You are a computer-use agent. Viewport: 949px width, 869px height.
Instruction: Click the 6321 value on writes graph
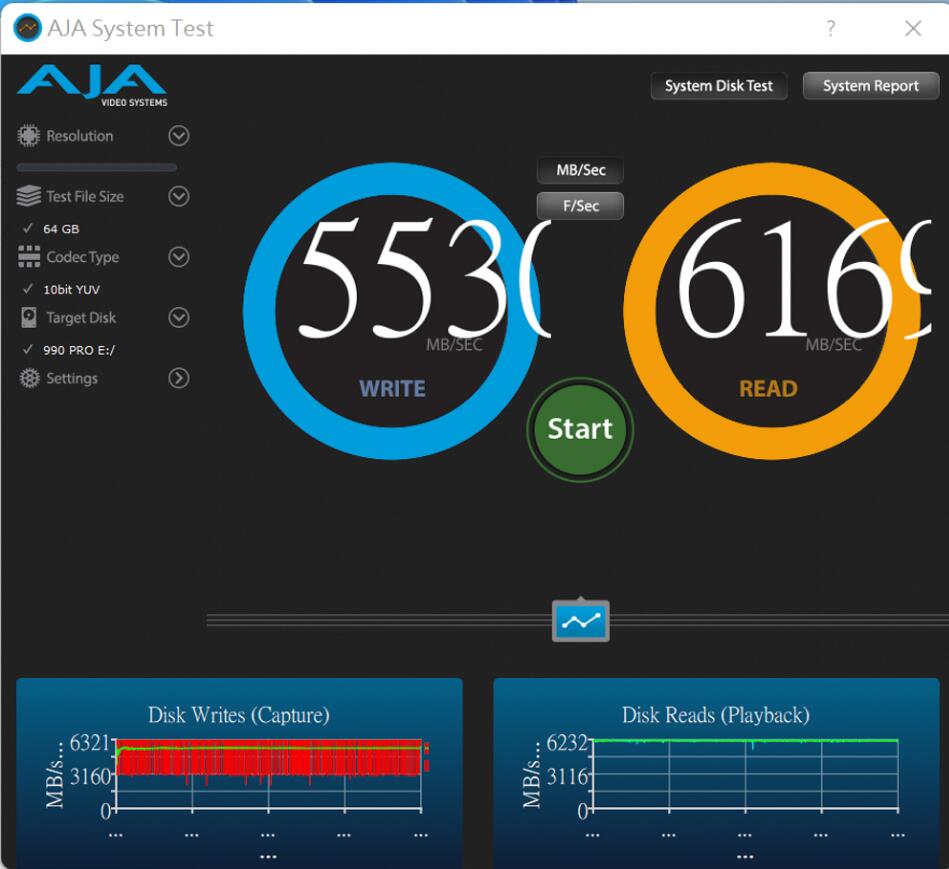tap(90, 742)
